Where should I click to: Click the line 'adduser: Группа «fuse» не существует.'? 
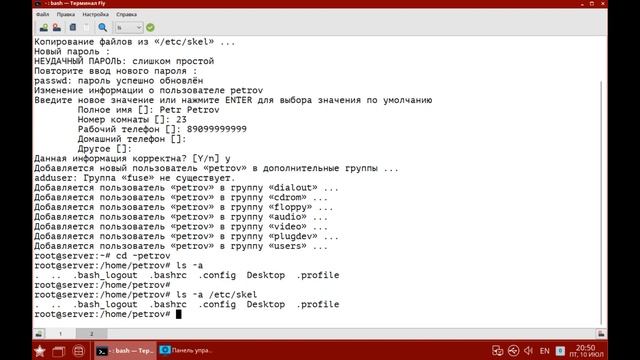coord(135,178)
